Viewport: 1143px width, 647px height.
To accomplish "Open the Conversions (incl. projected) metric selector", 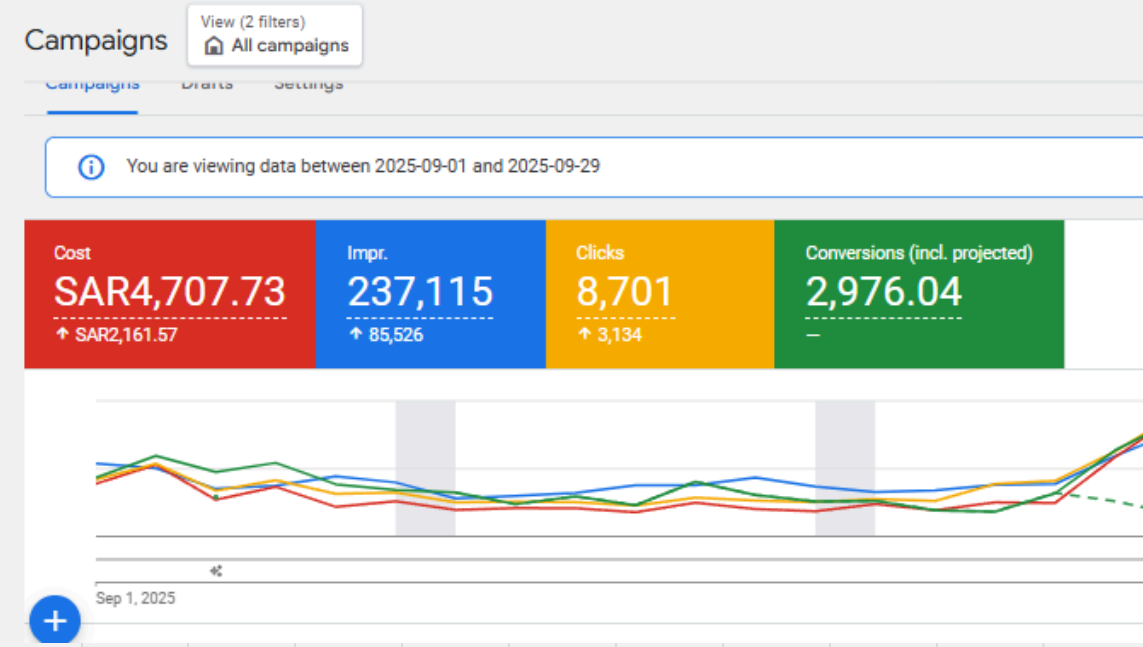I will click(x=918, y=254).
